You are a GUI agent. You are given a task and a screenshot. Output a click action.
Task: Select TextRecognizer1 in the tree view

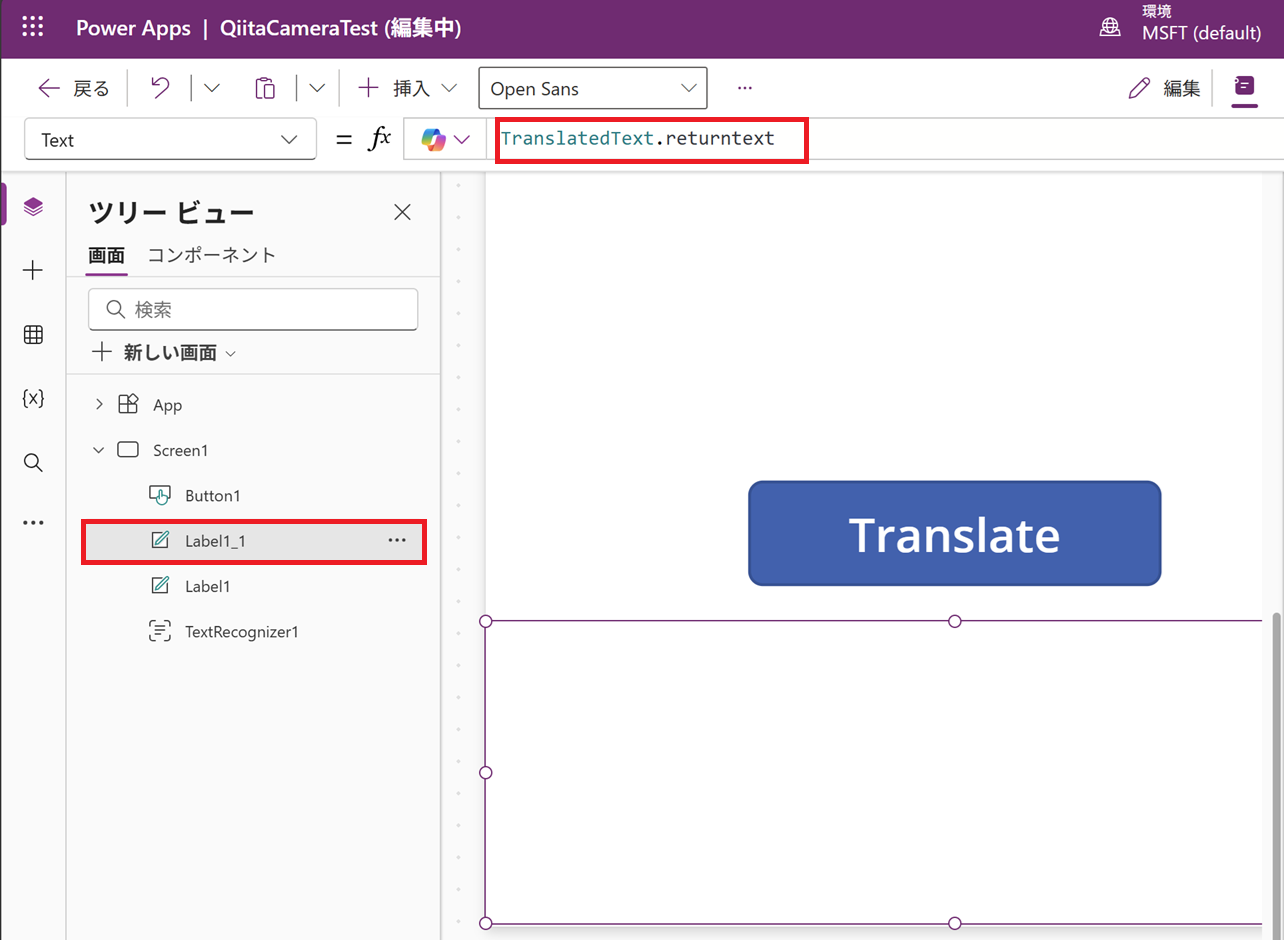[242, 632]
